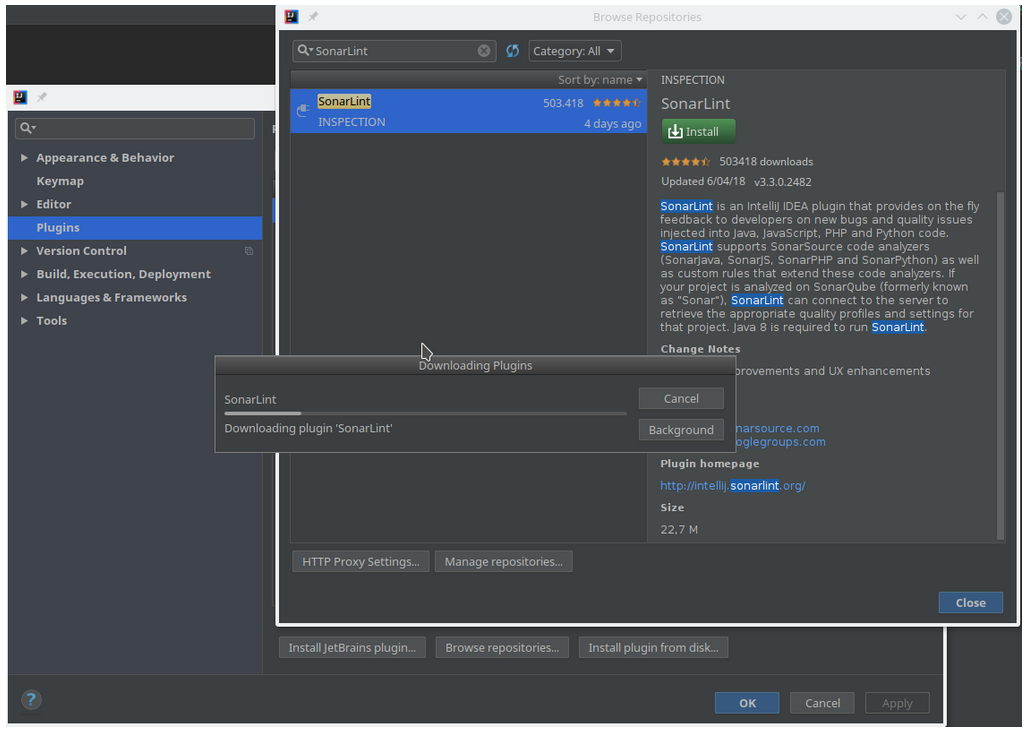Click the star rating above downloads count
Viewport: 1026px width, 733px height.
pyautogui.click(x=685, y=162)
